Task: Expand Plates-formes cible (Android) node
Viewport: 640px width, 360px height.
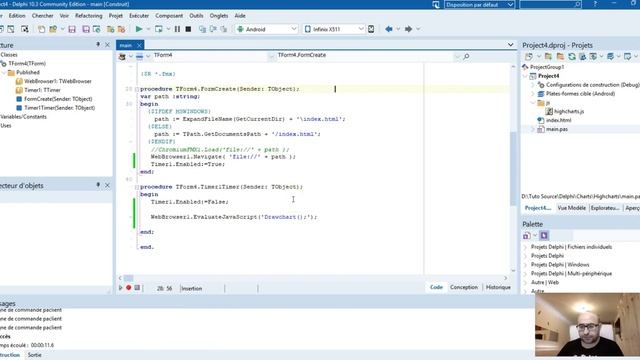Action: (533, 94)
